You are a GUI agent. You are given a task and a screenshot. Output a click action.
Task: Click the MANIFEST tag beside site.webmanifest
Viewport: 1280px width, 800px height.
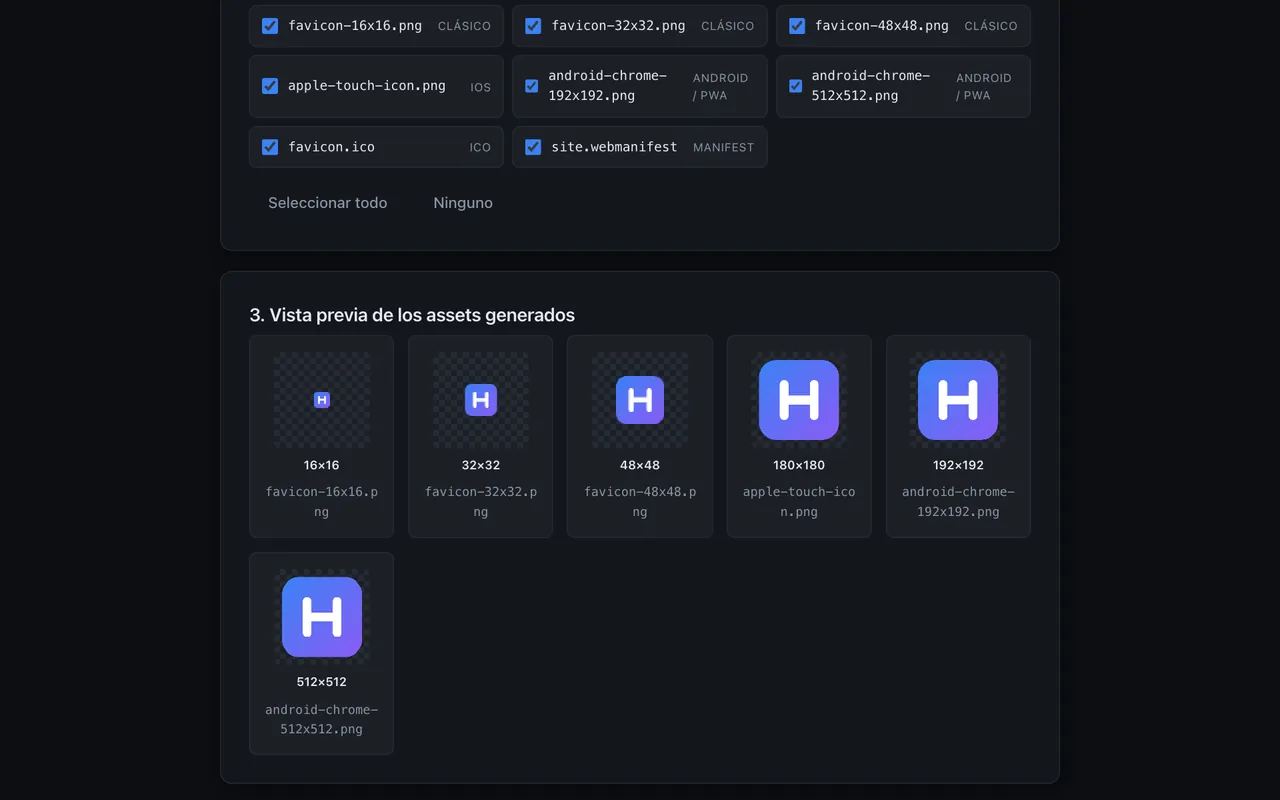pyautogui.click(x=724, y=147)
